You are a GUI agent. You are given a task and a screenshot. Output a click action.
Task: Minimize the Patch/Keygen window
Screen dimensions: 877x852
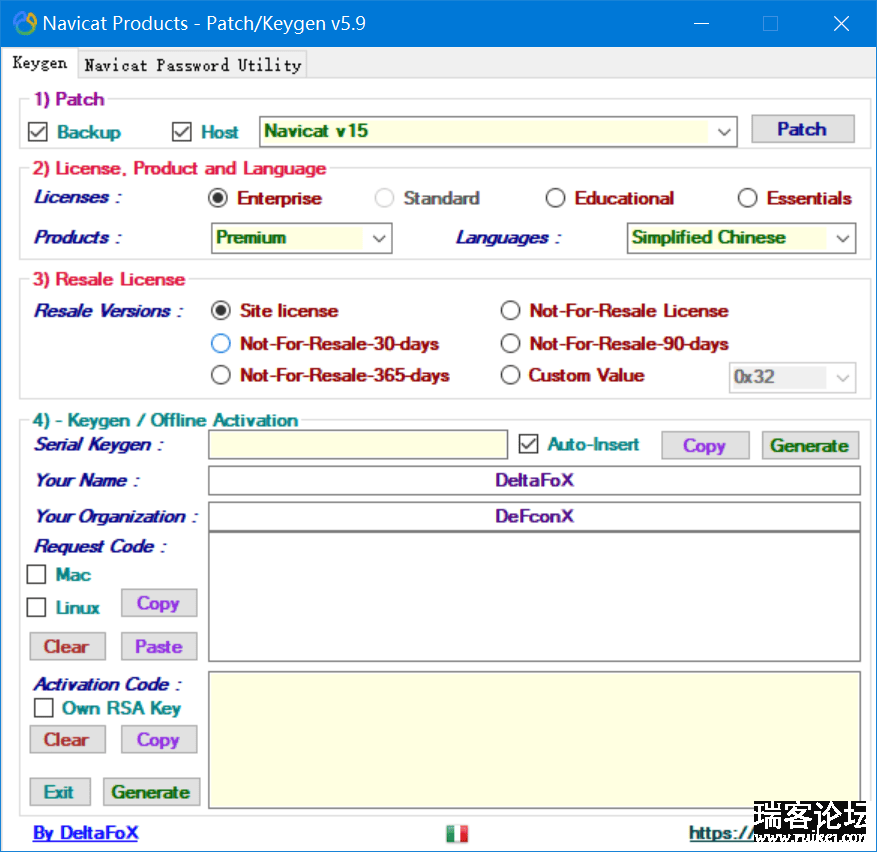click(x=701, y=23)
